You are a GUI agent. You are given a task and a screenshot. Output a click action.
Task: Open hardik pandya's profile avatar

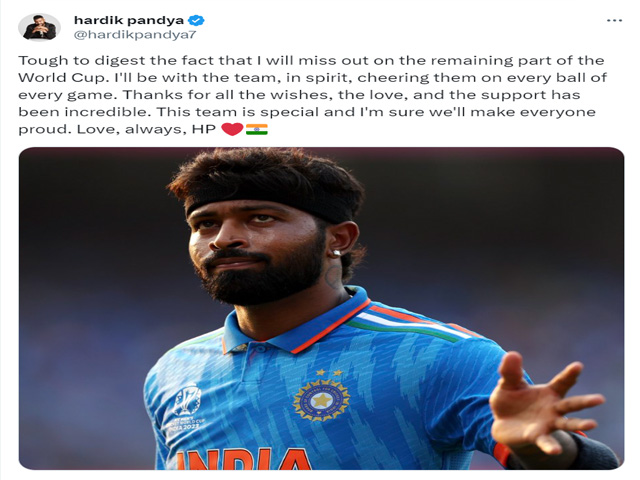[39, 27]
